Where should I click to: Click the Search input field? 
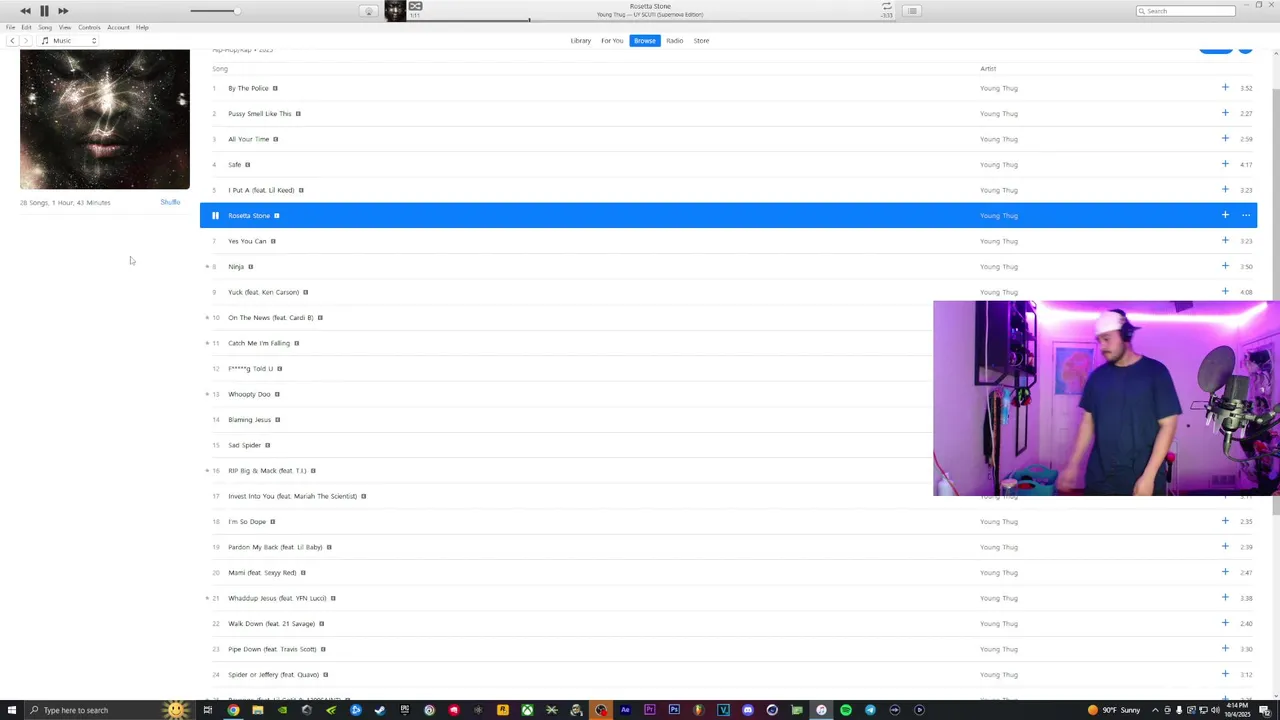pos(1186,11)
